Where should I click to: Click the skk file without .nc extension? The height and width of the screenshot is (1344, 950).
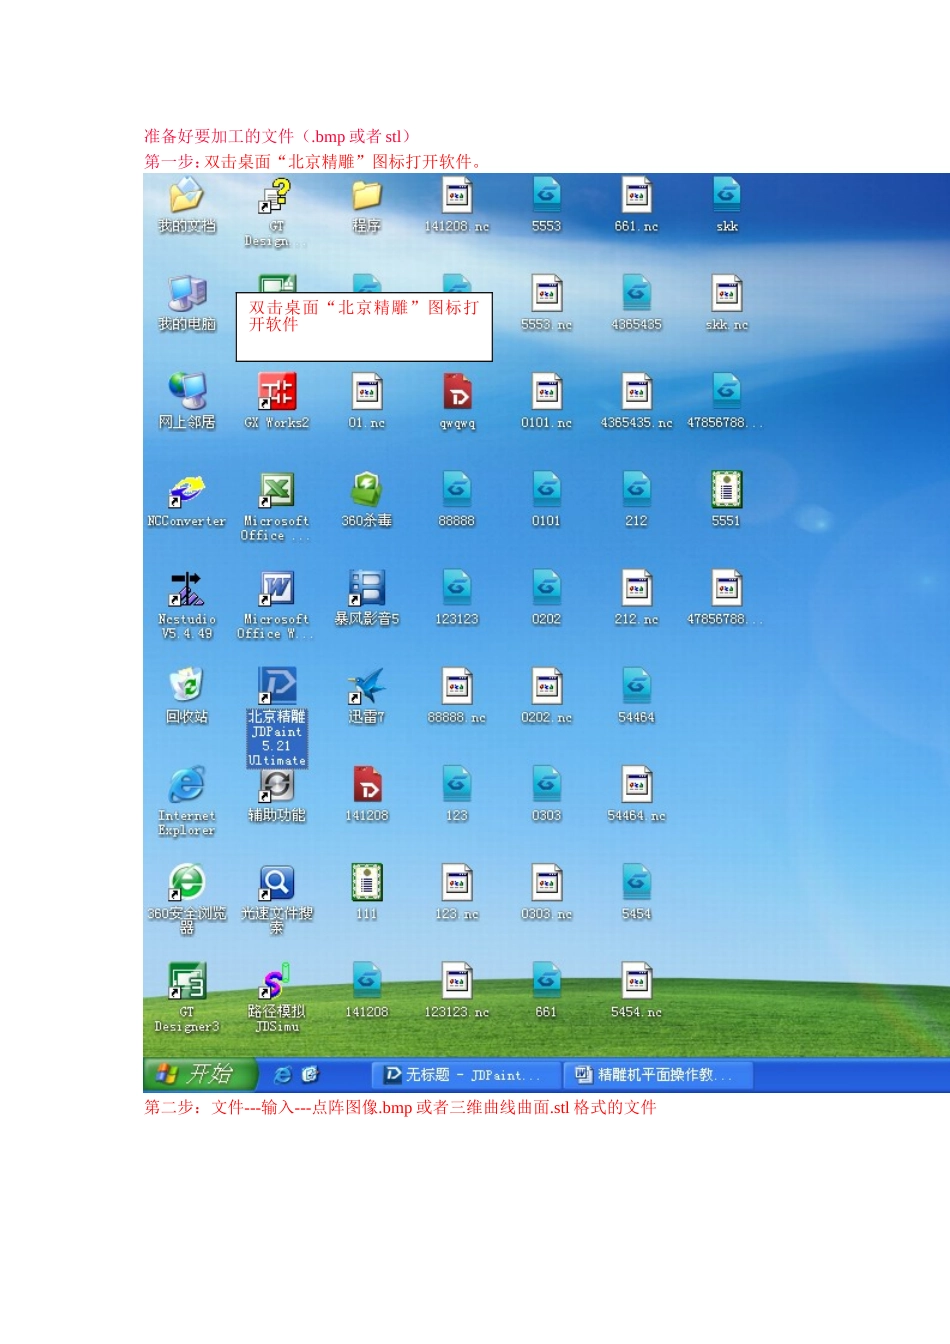[727, 205]
